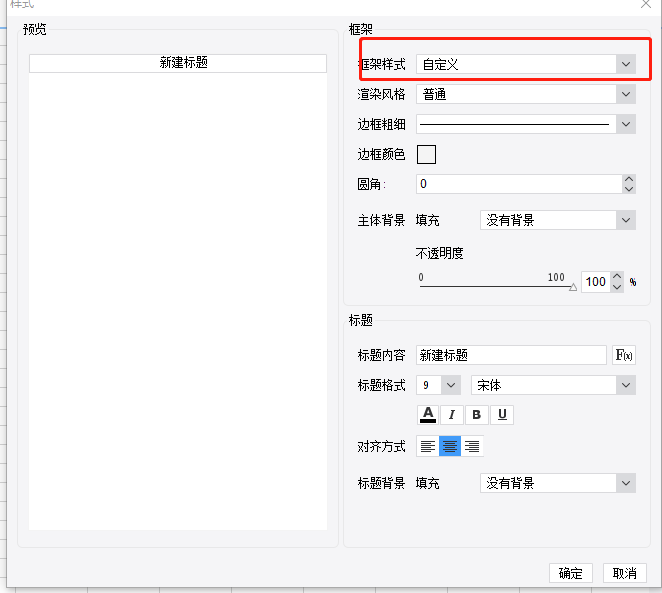Increase the 圆角 value with up arrow
The image size is (662, 593).
click(629, 179)
